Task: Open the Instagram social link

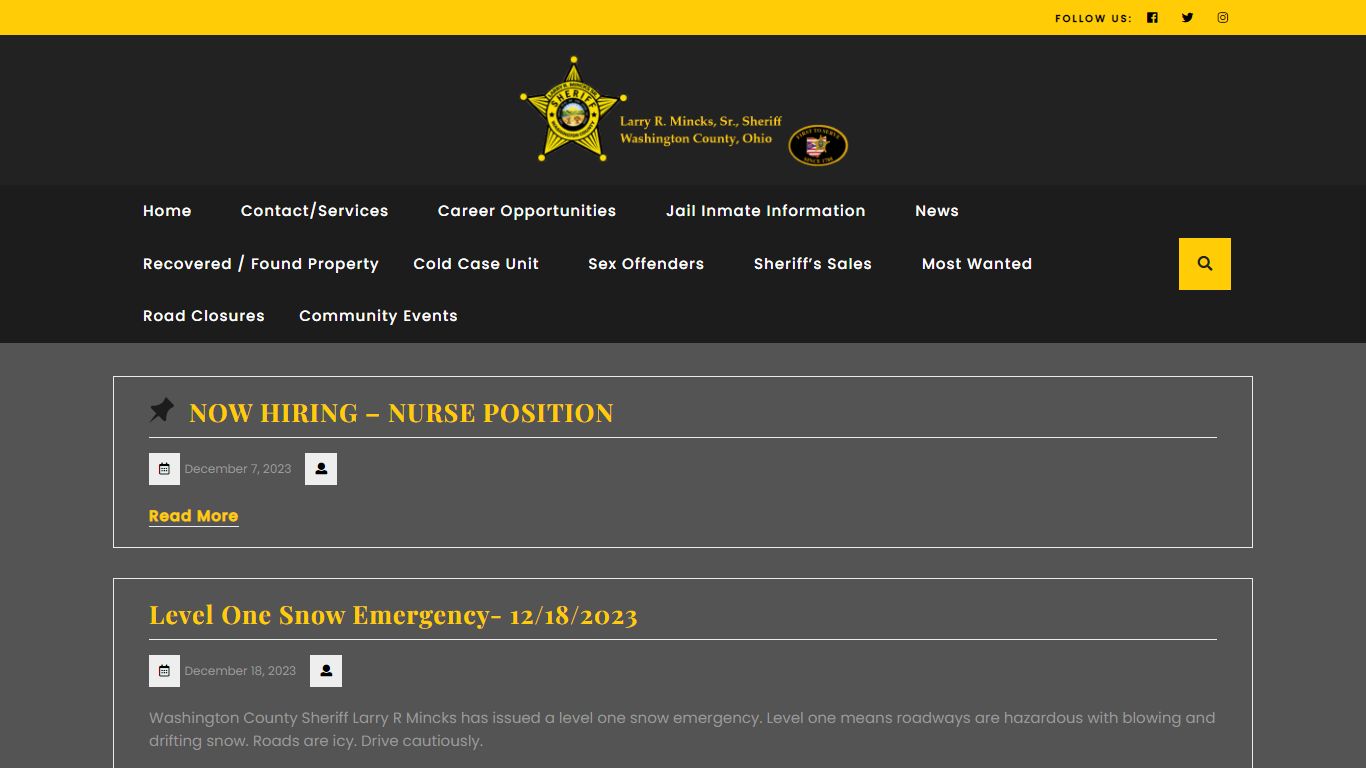Action: (x=1222, y=17)
